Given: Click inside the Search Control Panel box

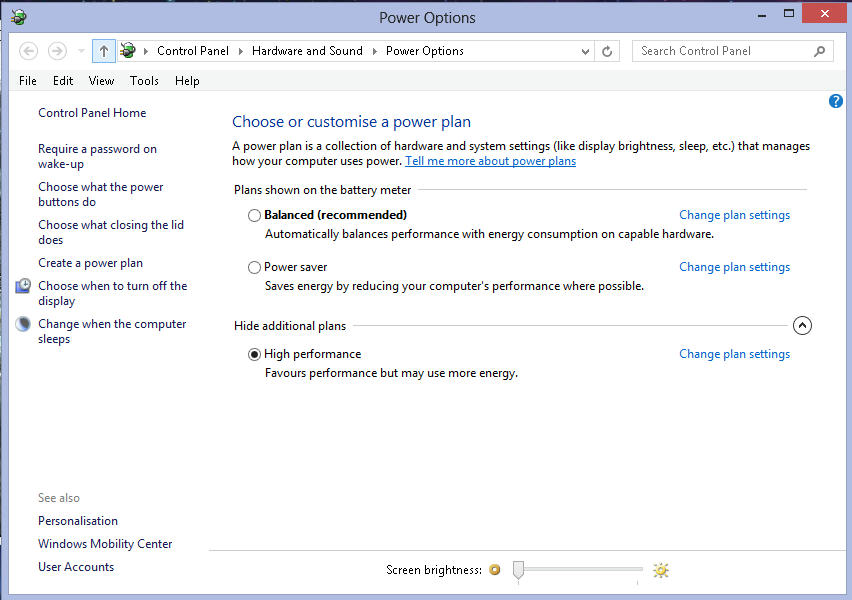Looking at the screenshot, I should point(720,51).
